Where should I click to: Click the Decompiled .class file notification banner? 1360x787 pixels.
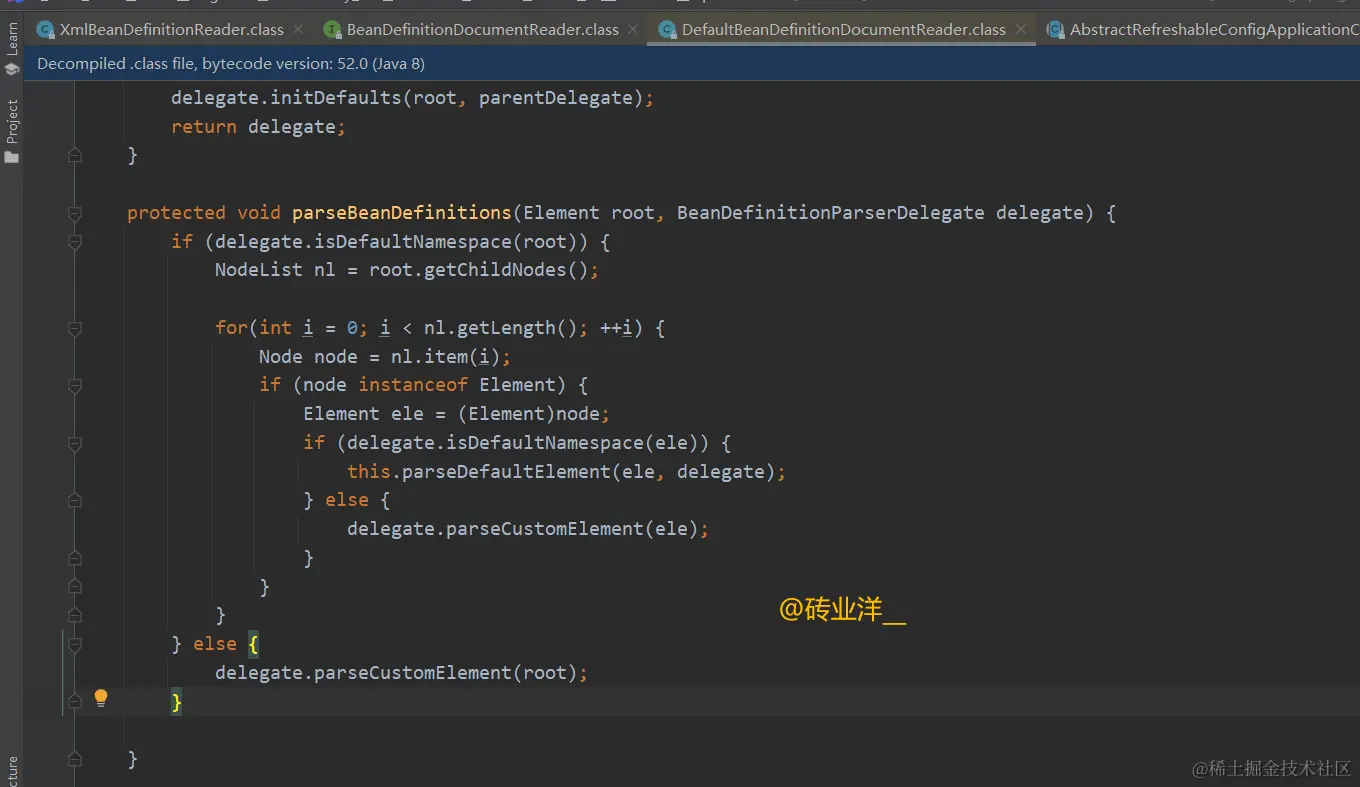[x=691, y=64]
